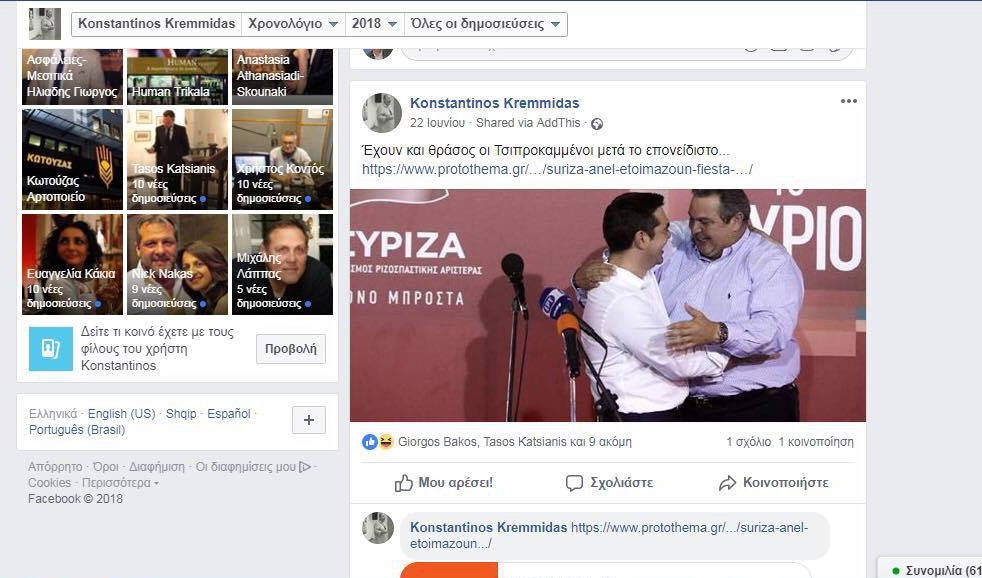Click the thumbs-up Like icon
This screenshot has height=578, width=982.
[x=404, y=483]
